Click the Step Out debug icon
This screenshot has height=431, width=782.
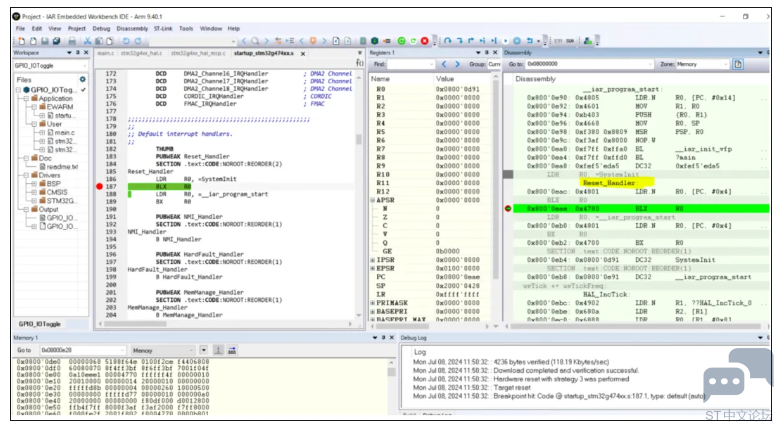tap(471, 41)
